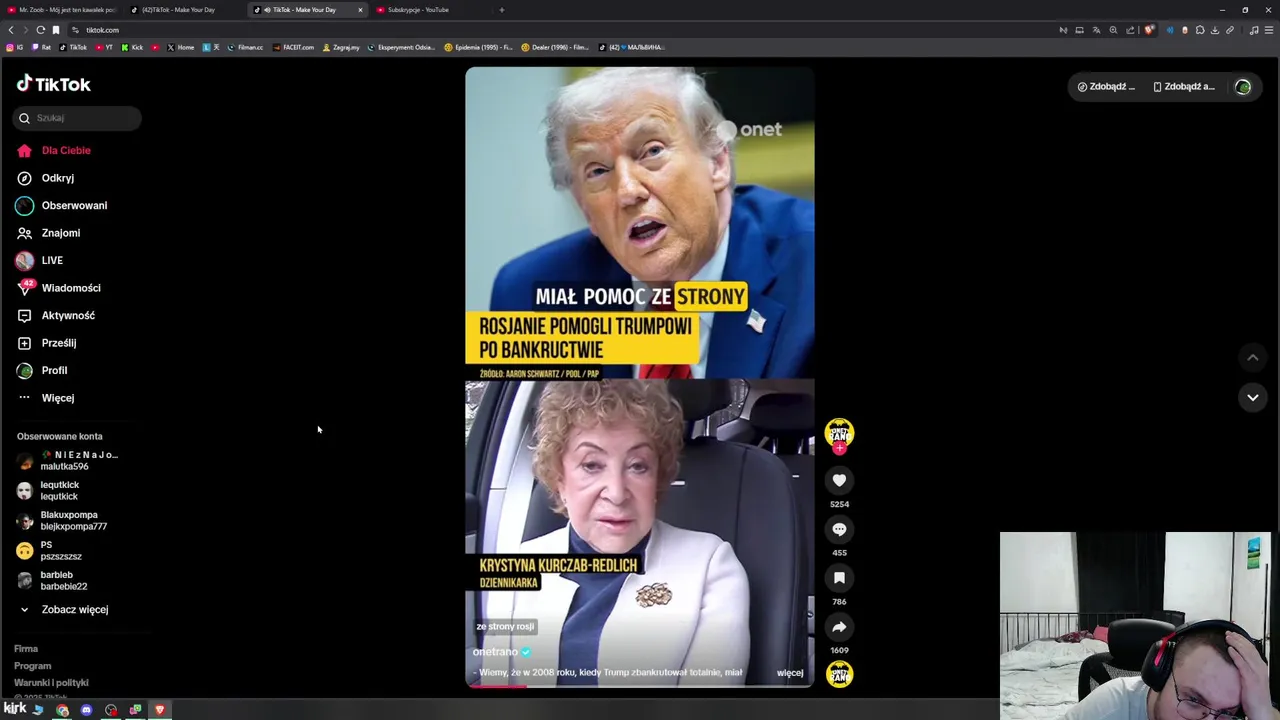
Task: Open the onetrano creator profile
Action: [495, 652]
